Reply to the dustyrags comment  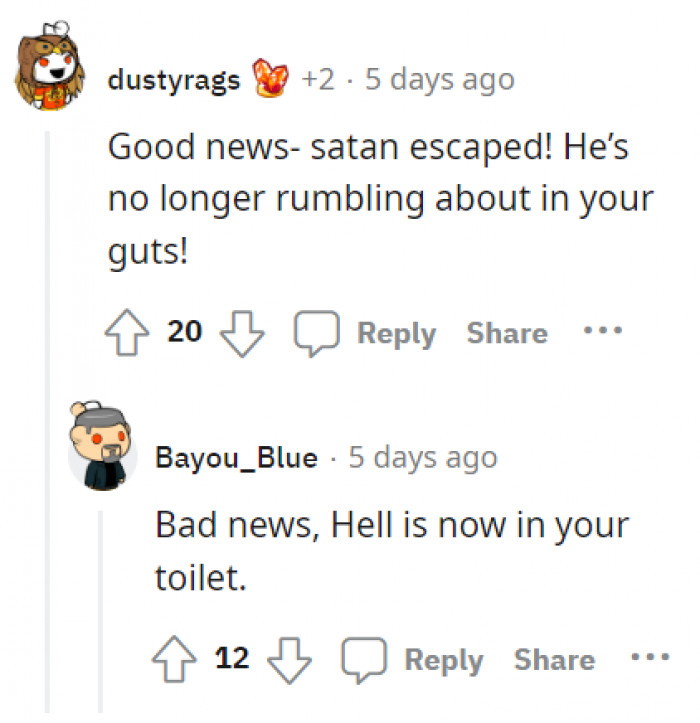396,333
